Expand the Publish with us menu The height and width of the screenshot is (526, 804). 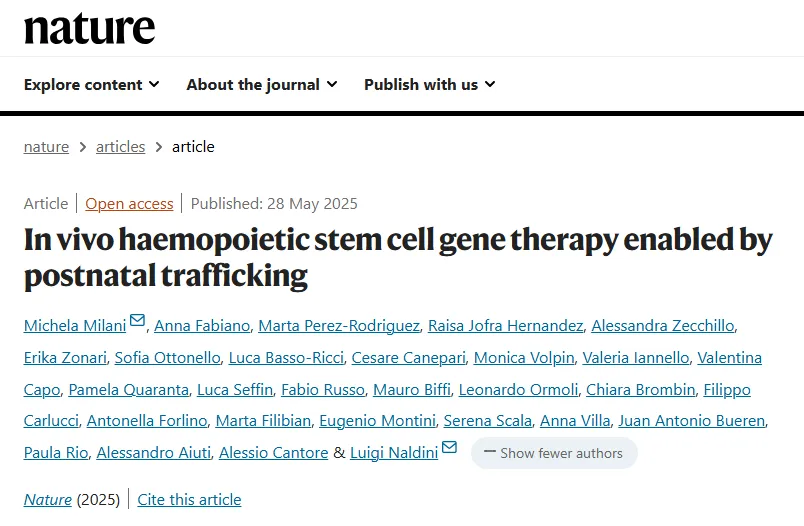pyautogui.click(x=430, y=85)
